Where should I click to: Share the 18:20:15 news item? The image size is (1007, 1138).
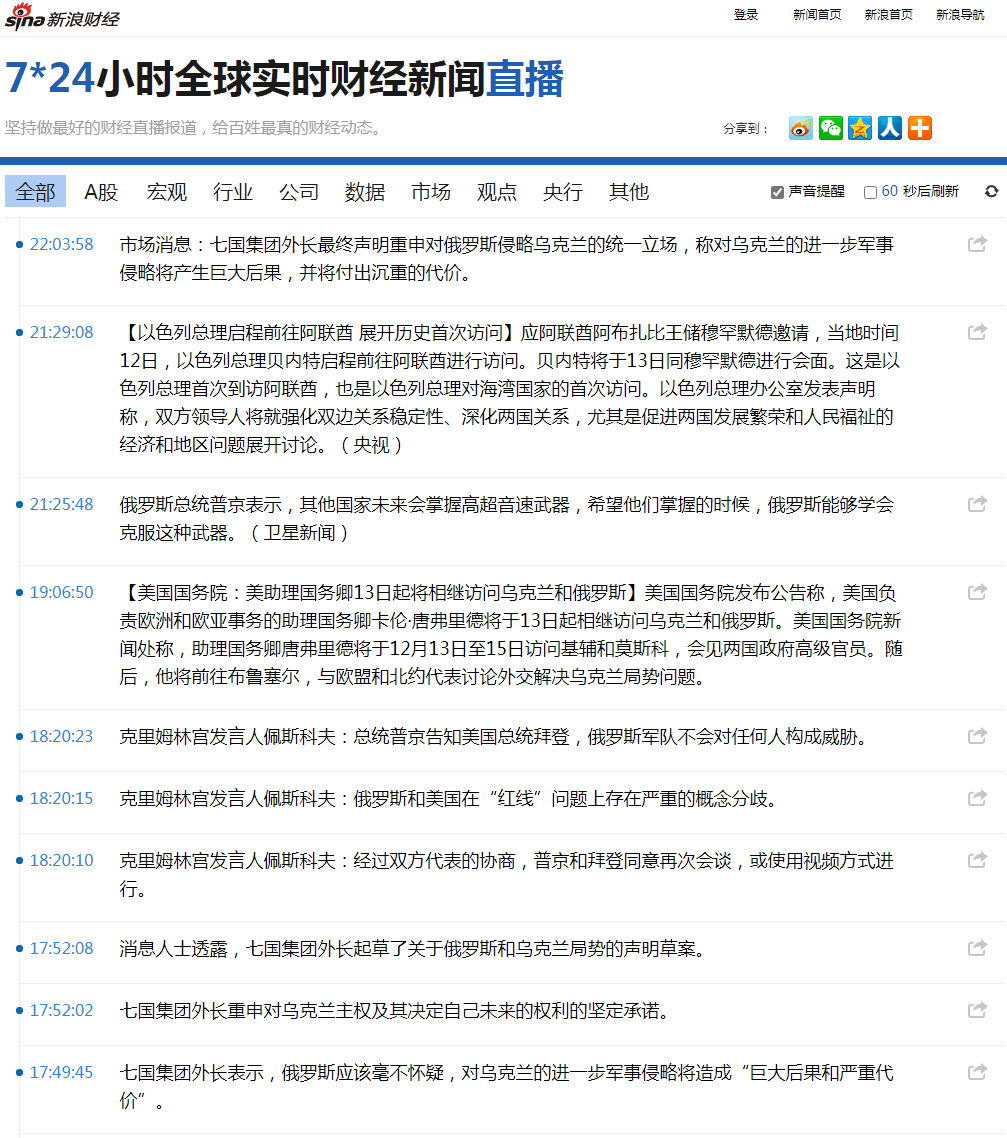click(977, 798)
